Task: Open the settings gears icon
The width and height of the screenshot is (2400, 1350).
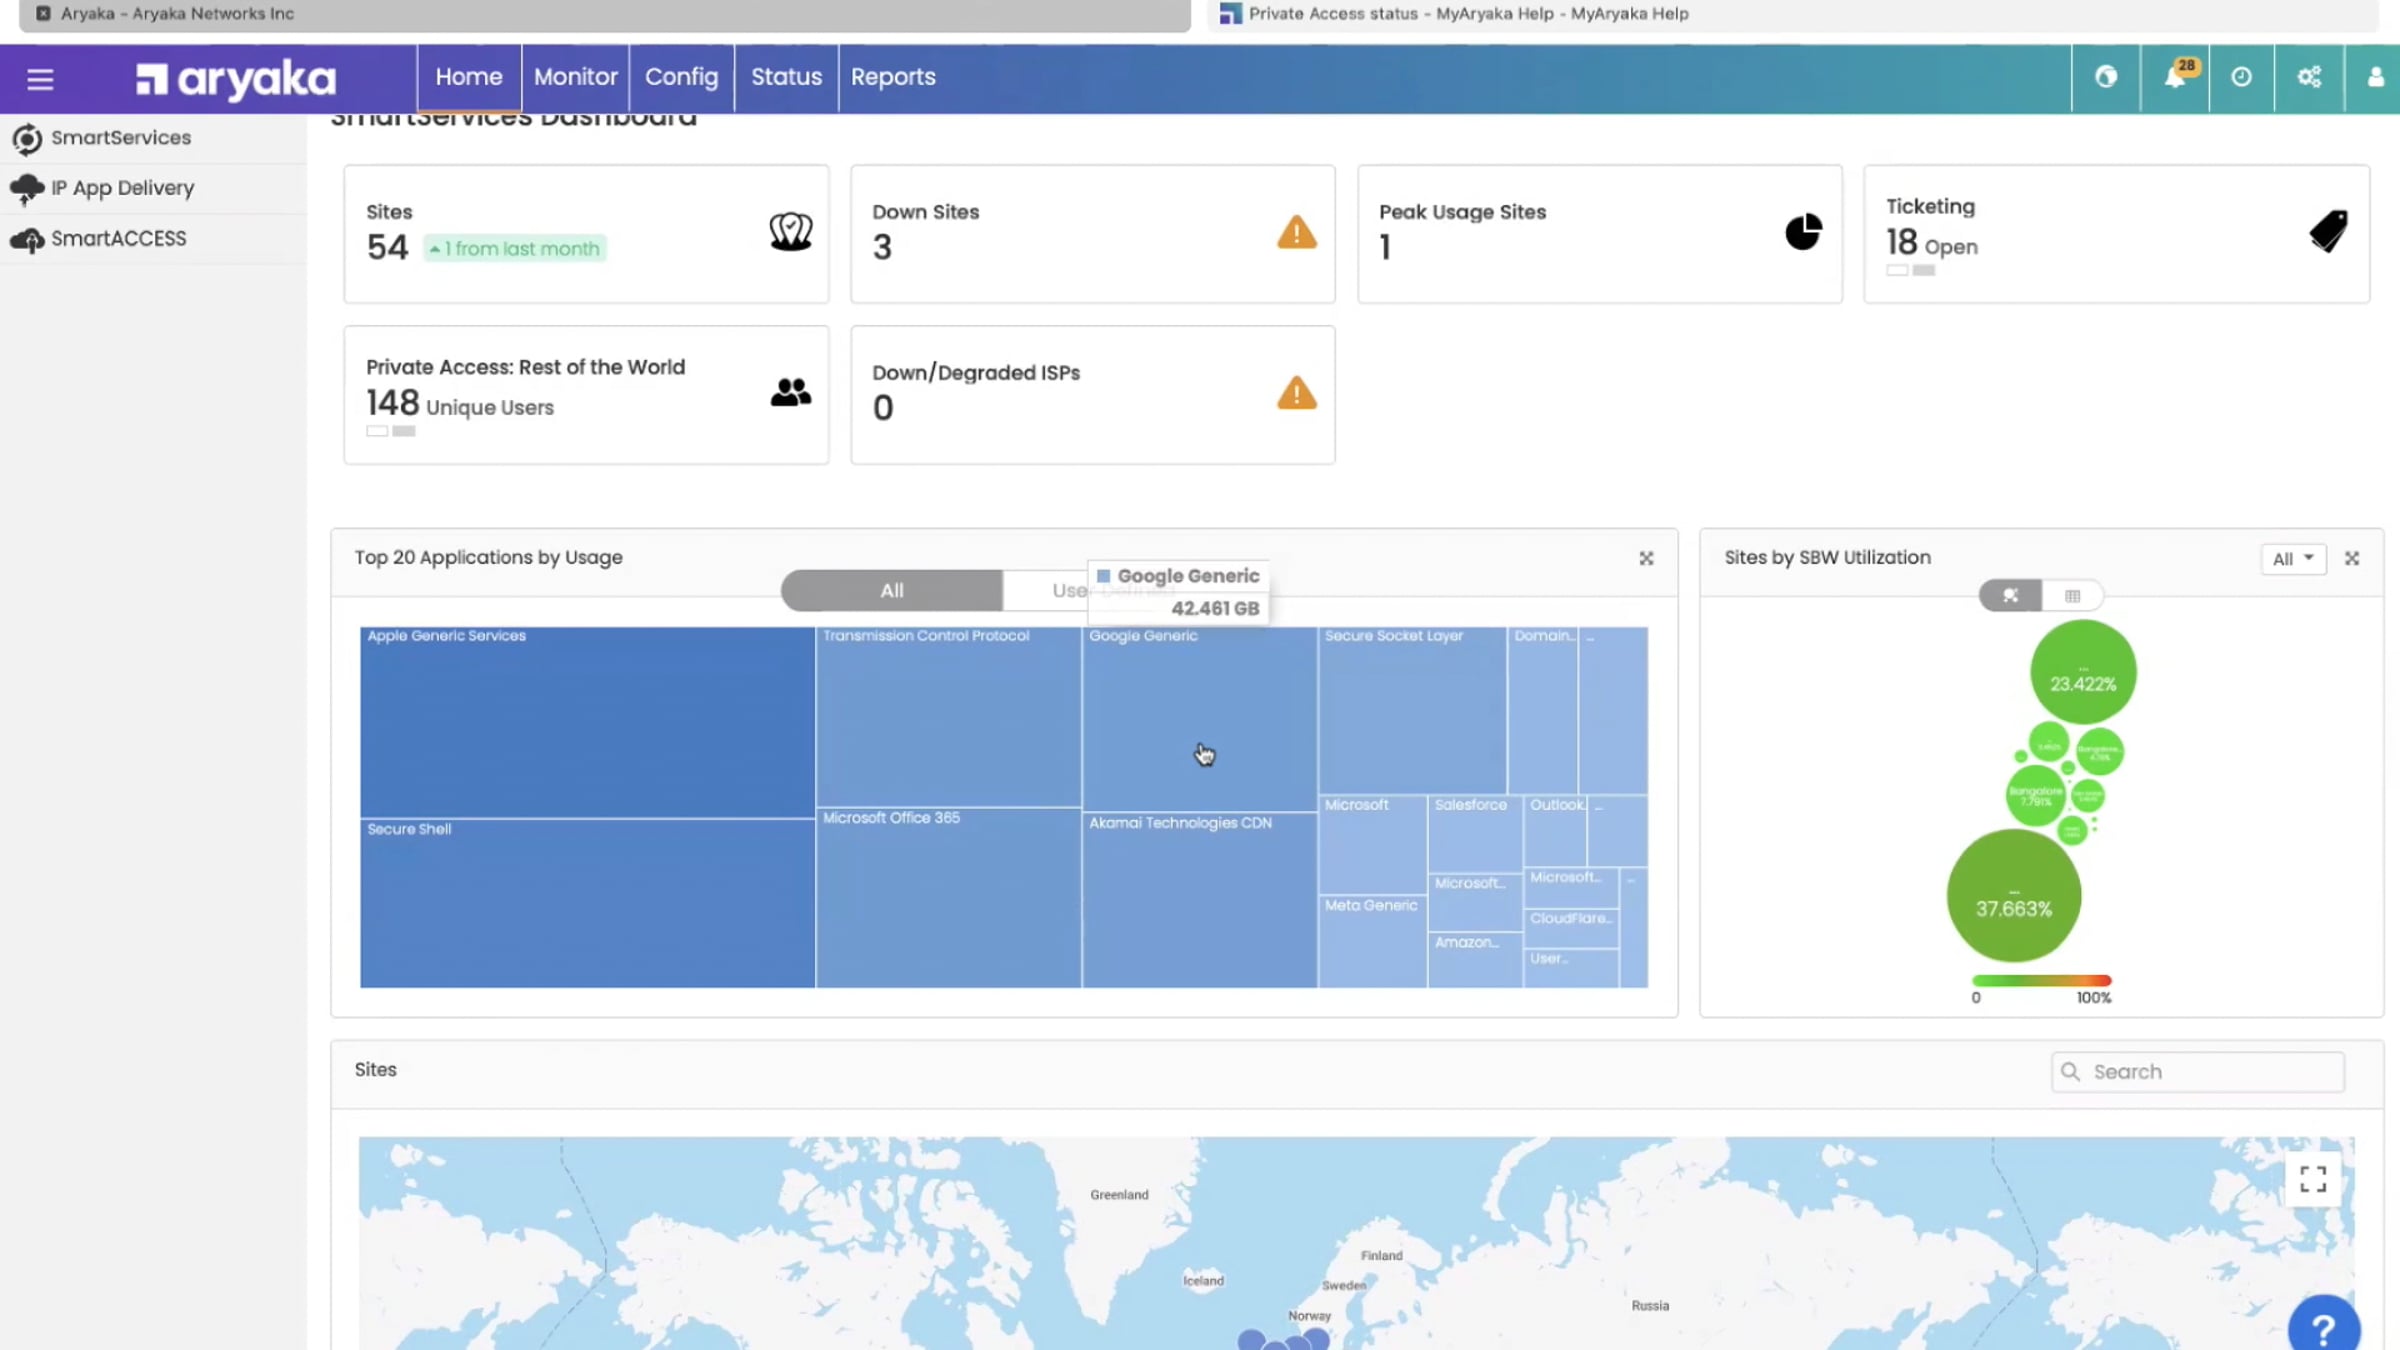Action: point(2309,77)
